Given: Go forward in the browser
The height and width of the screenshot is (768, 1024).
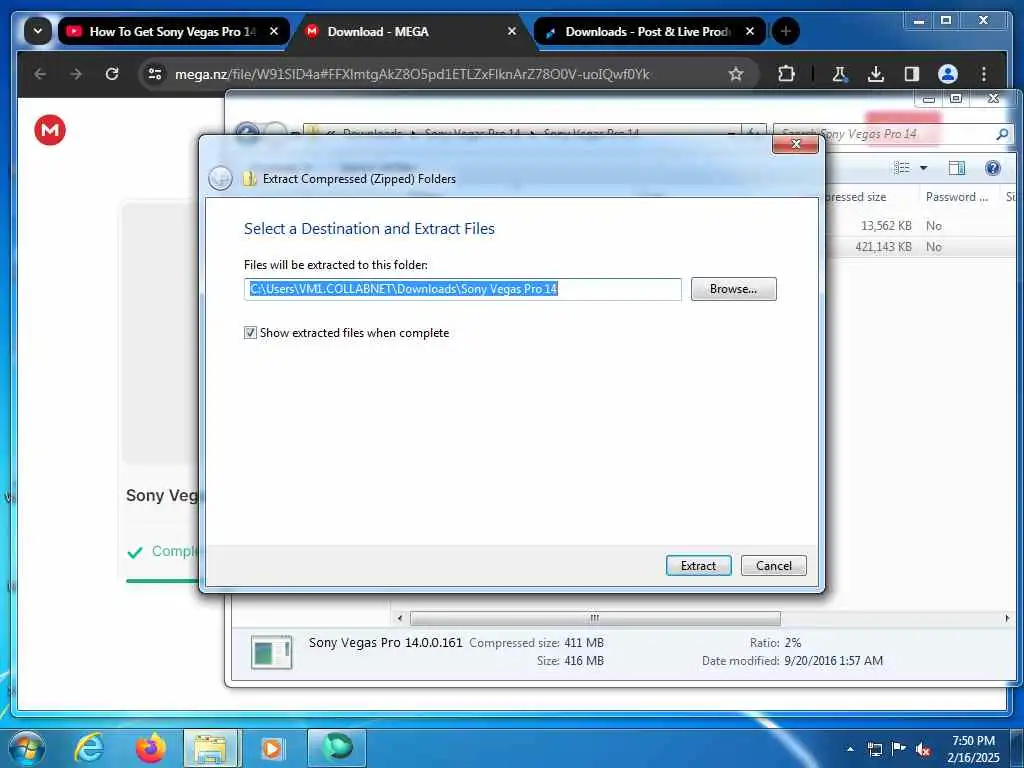Looking at the screenshot, I should pos(76,74).
